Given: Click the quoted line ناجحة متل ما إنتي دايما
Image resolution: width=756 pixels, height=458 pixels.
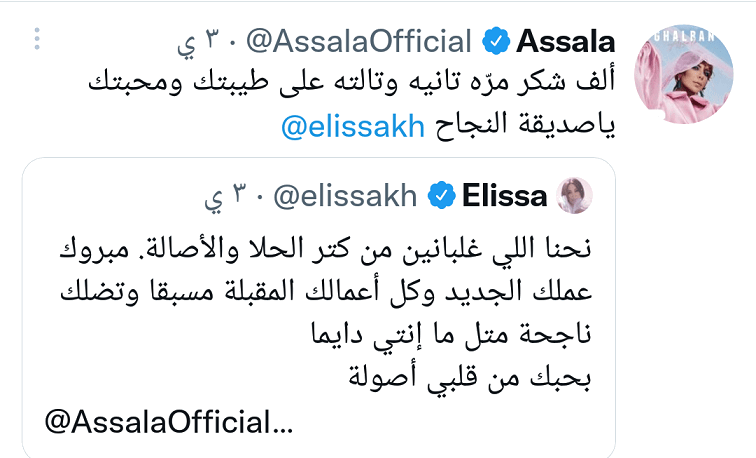Looking at the screenshot, I should pos(451,334).
